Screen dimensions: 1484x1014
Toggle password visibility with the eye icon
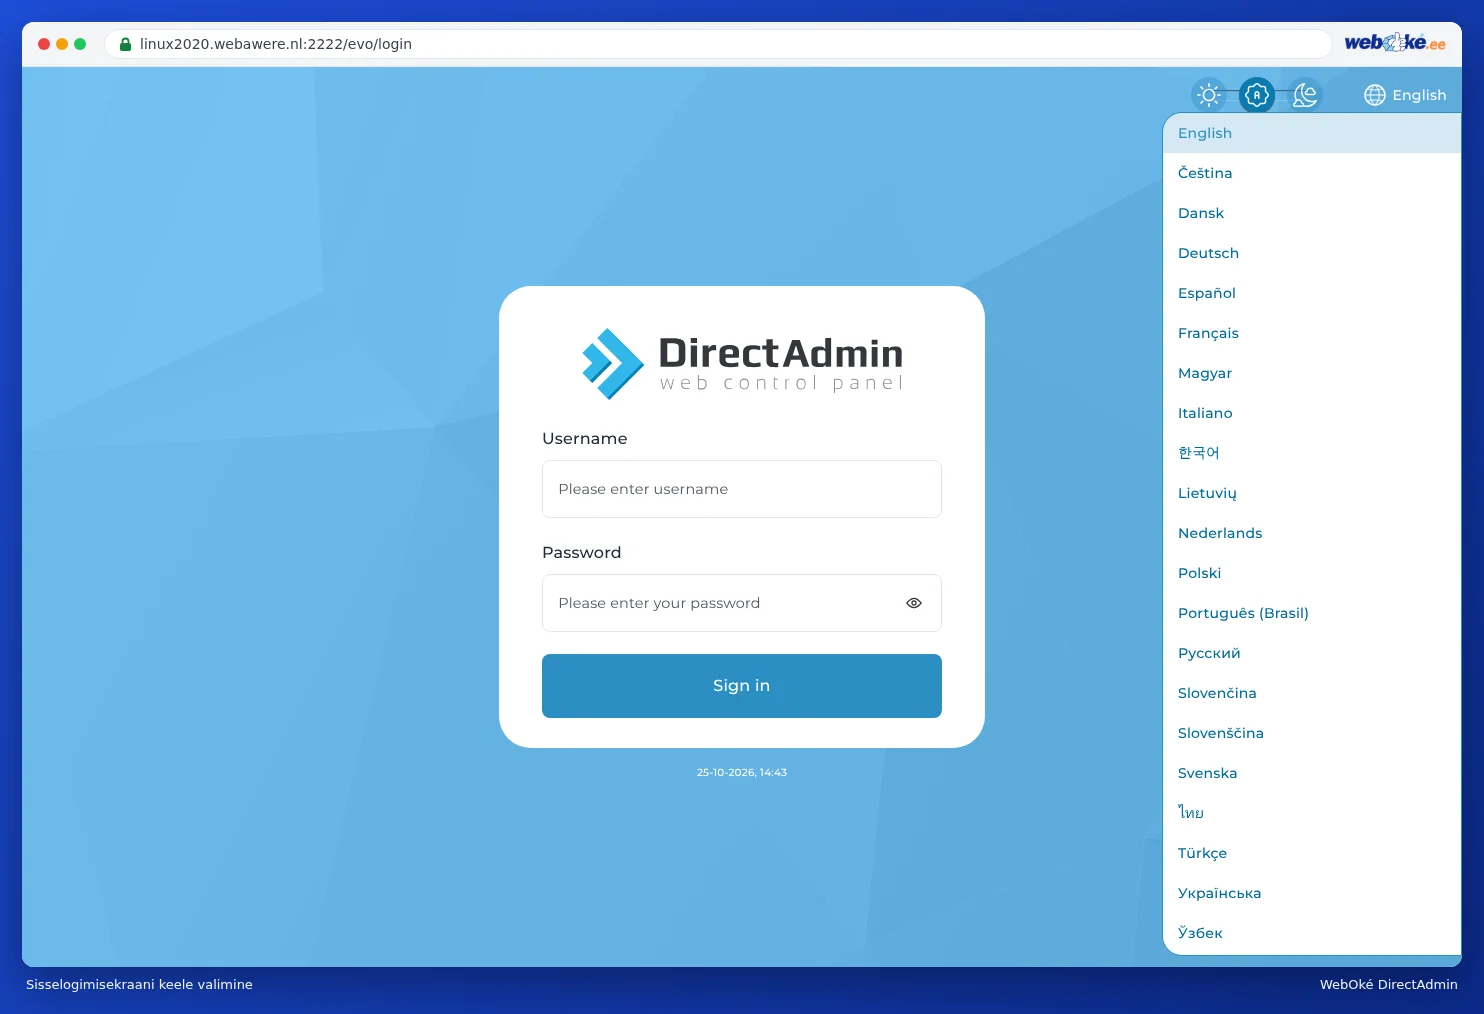coord(914,603)
